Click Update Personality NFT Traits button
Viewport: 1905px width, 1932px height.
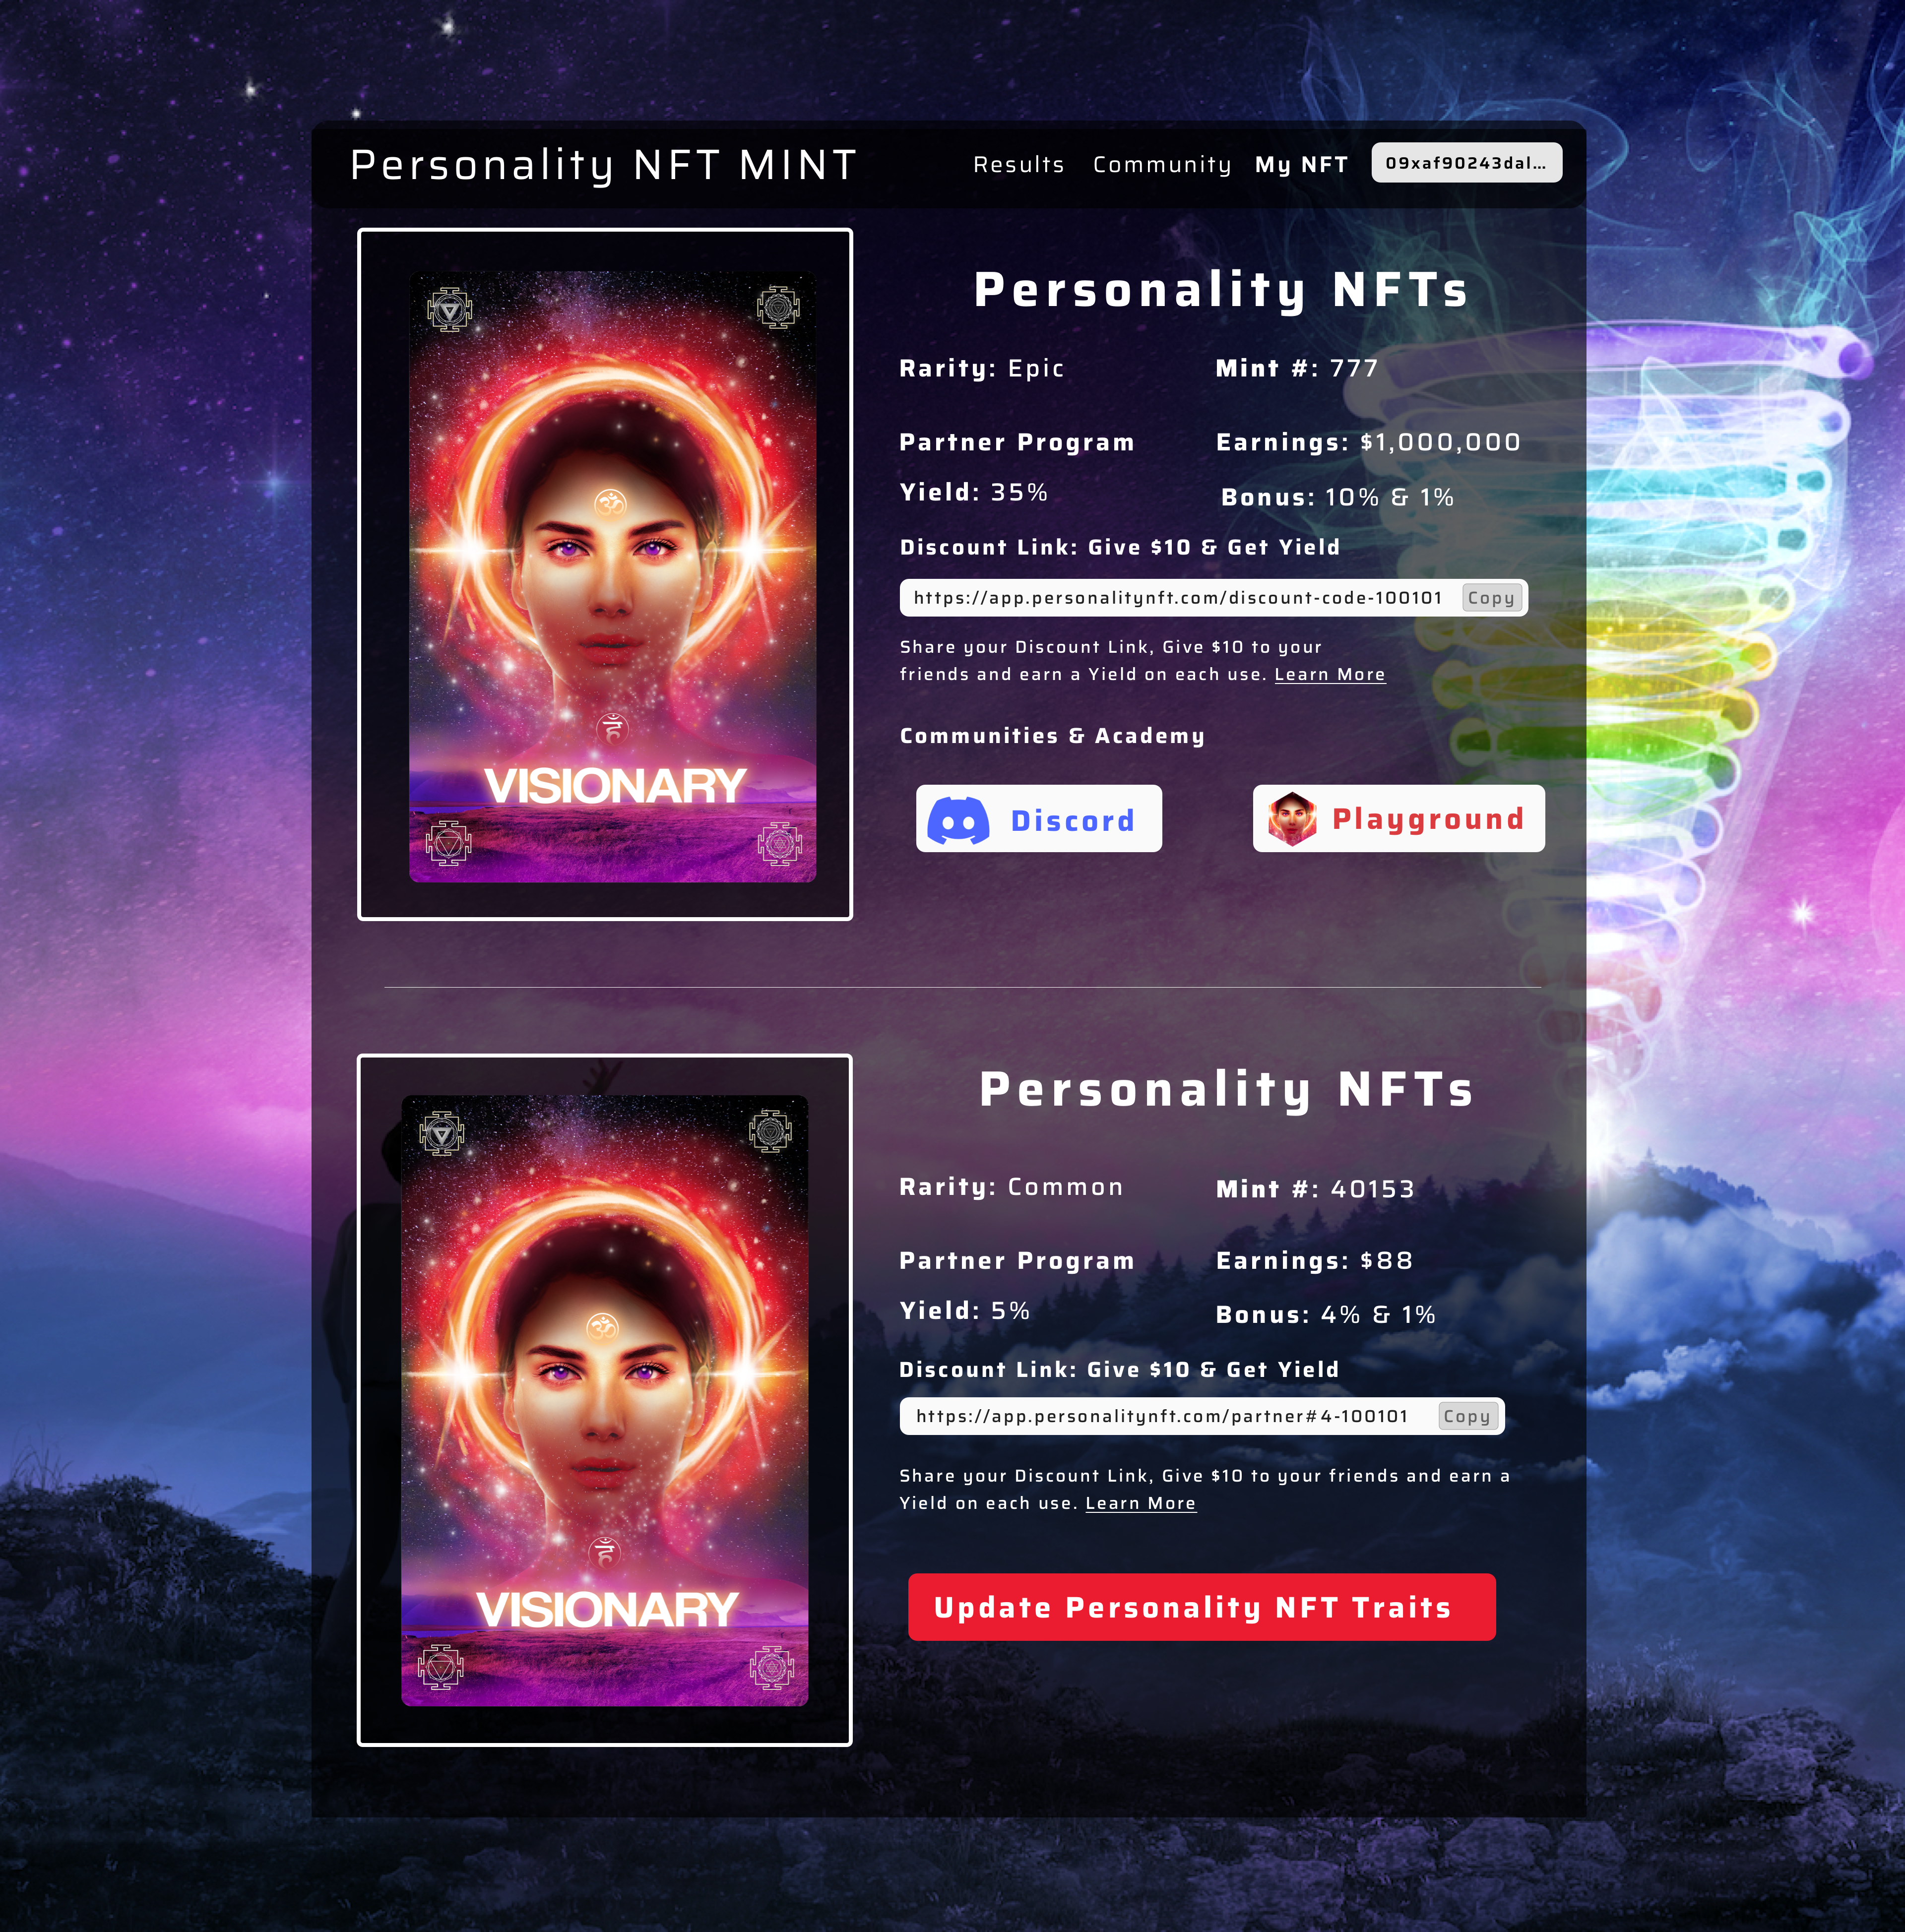[x=1202, y=1607]
